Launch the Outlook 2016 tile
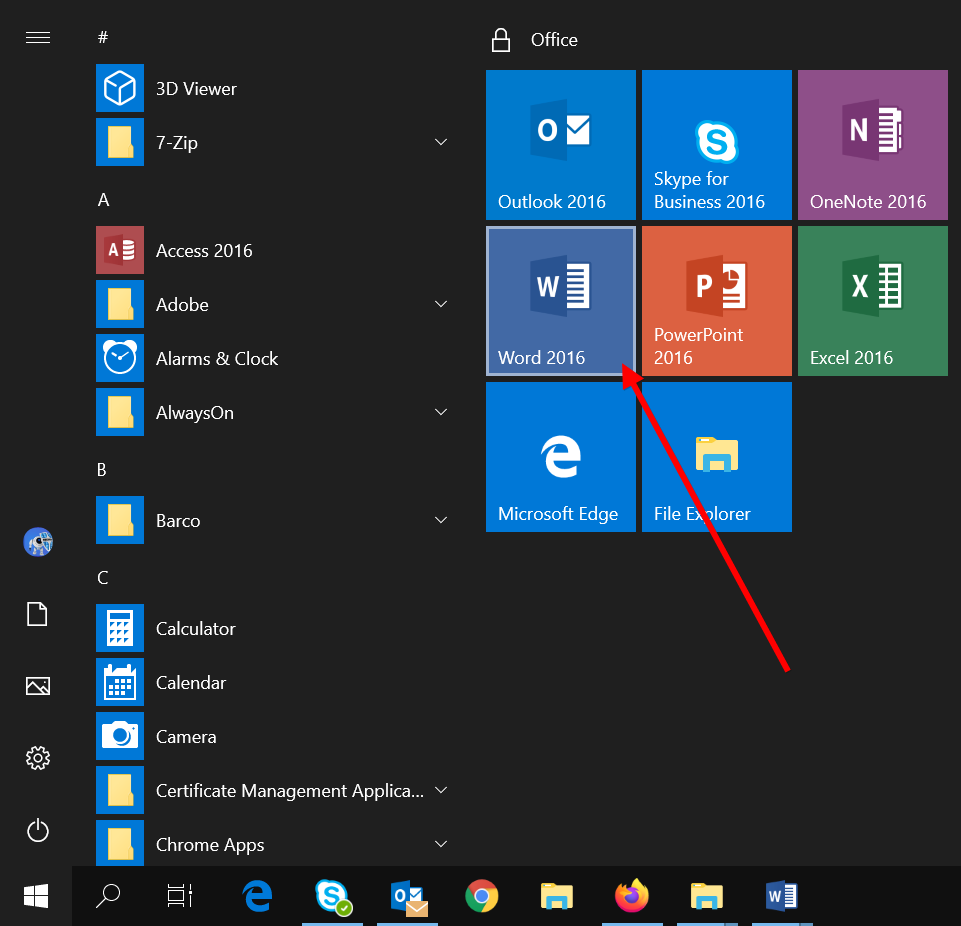Screen dimensions: 961x926 (560, 144)
